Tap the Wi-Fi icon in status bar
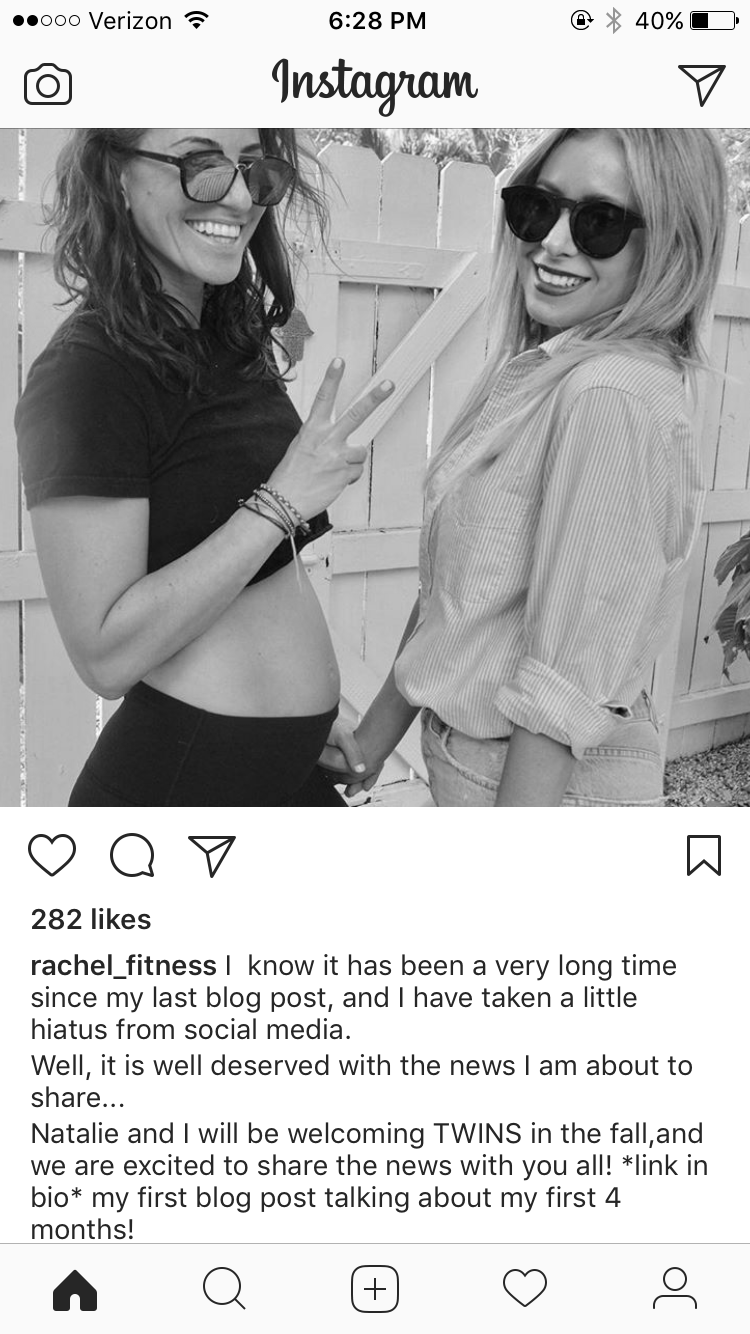The width and height of the screenshot is (750, 1334). pos(197,20)
